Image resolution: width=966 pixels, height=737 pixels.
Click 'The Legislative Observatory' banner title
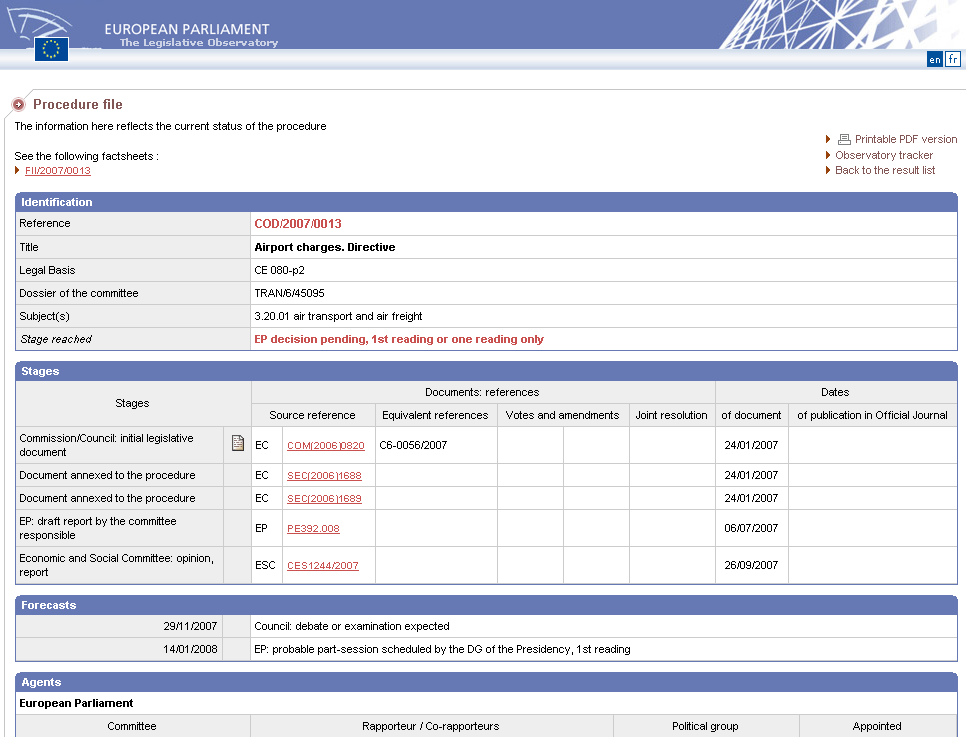tap(198, 43)
